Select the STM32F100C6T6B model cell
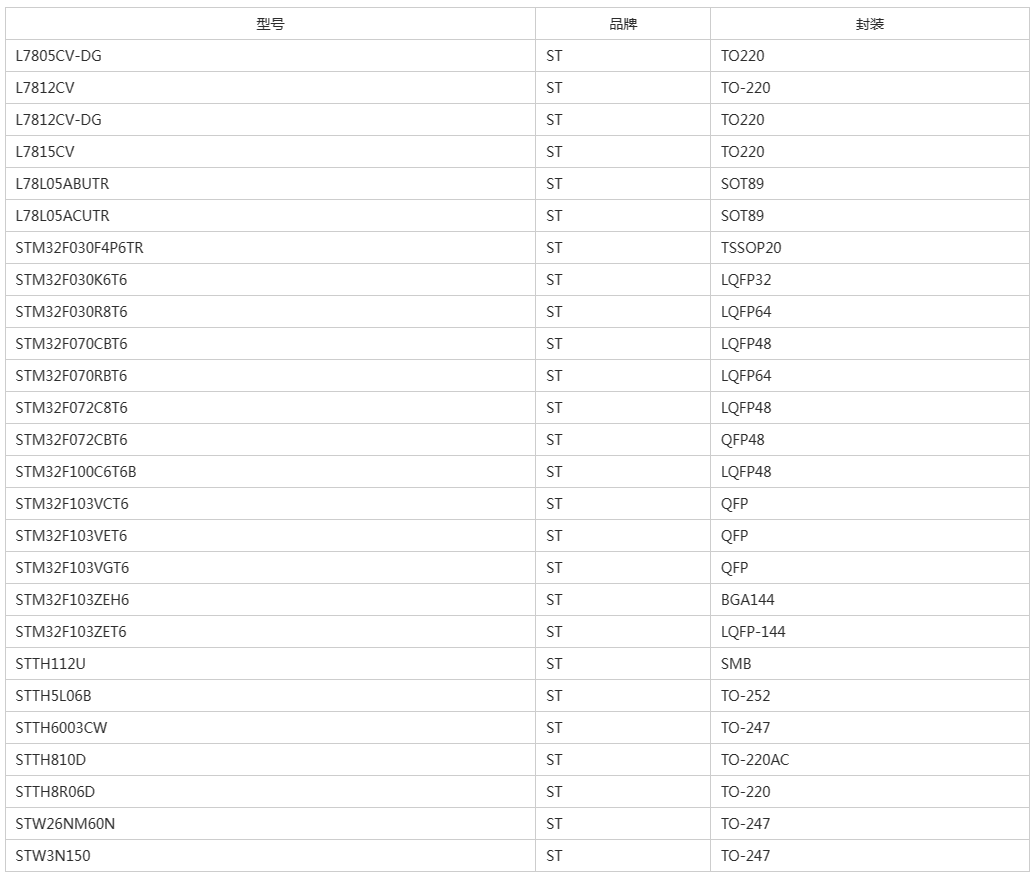1035x875 pixels. [x=270, y=472]
